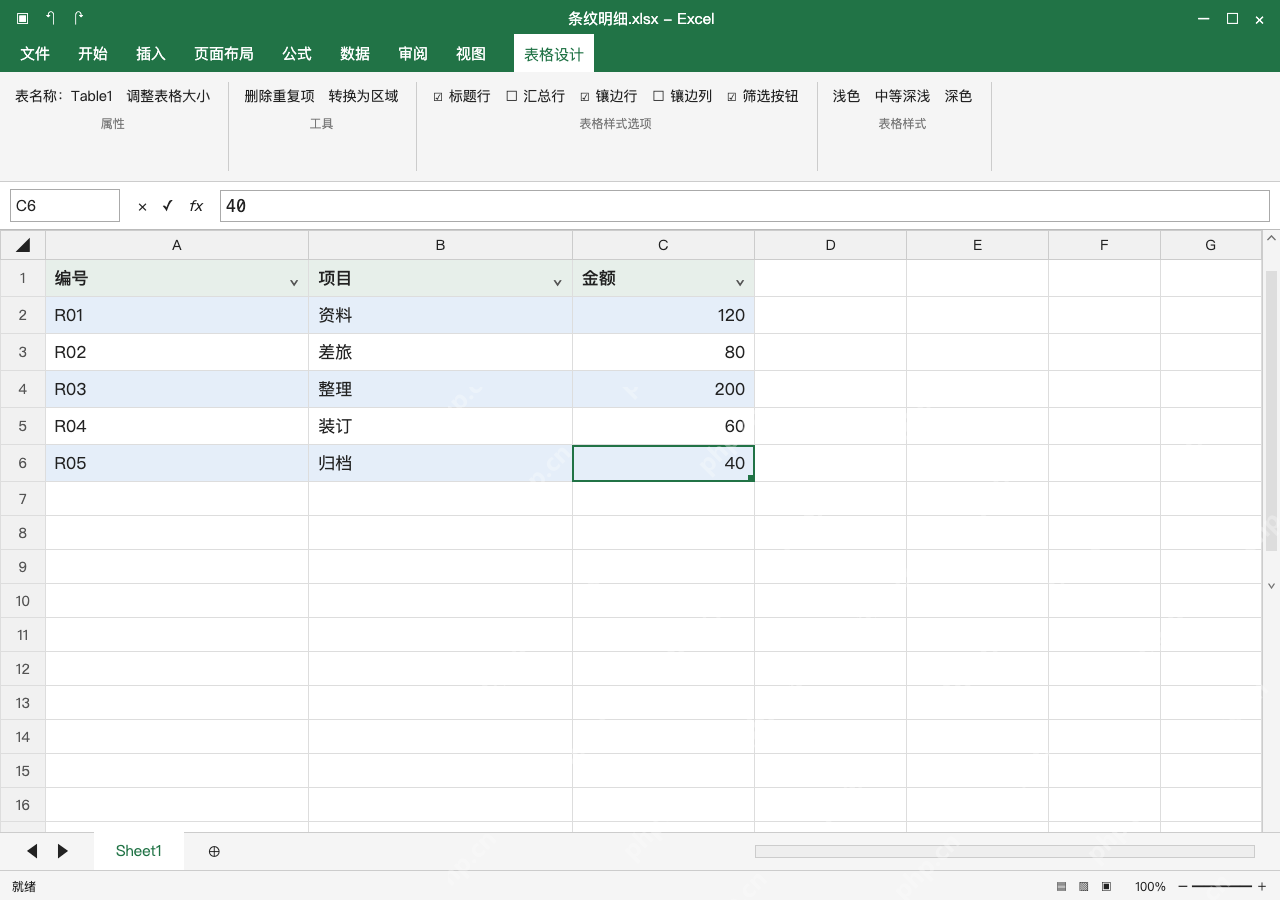The image size is (1280, 900).
Task: Open the 项目 column filter dropdown
Action: coord(558,283)
